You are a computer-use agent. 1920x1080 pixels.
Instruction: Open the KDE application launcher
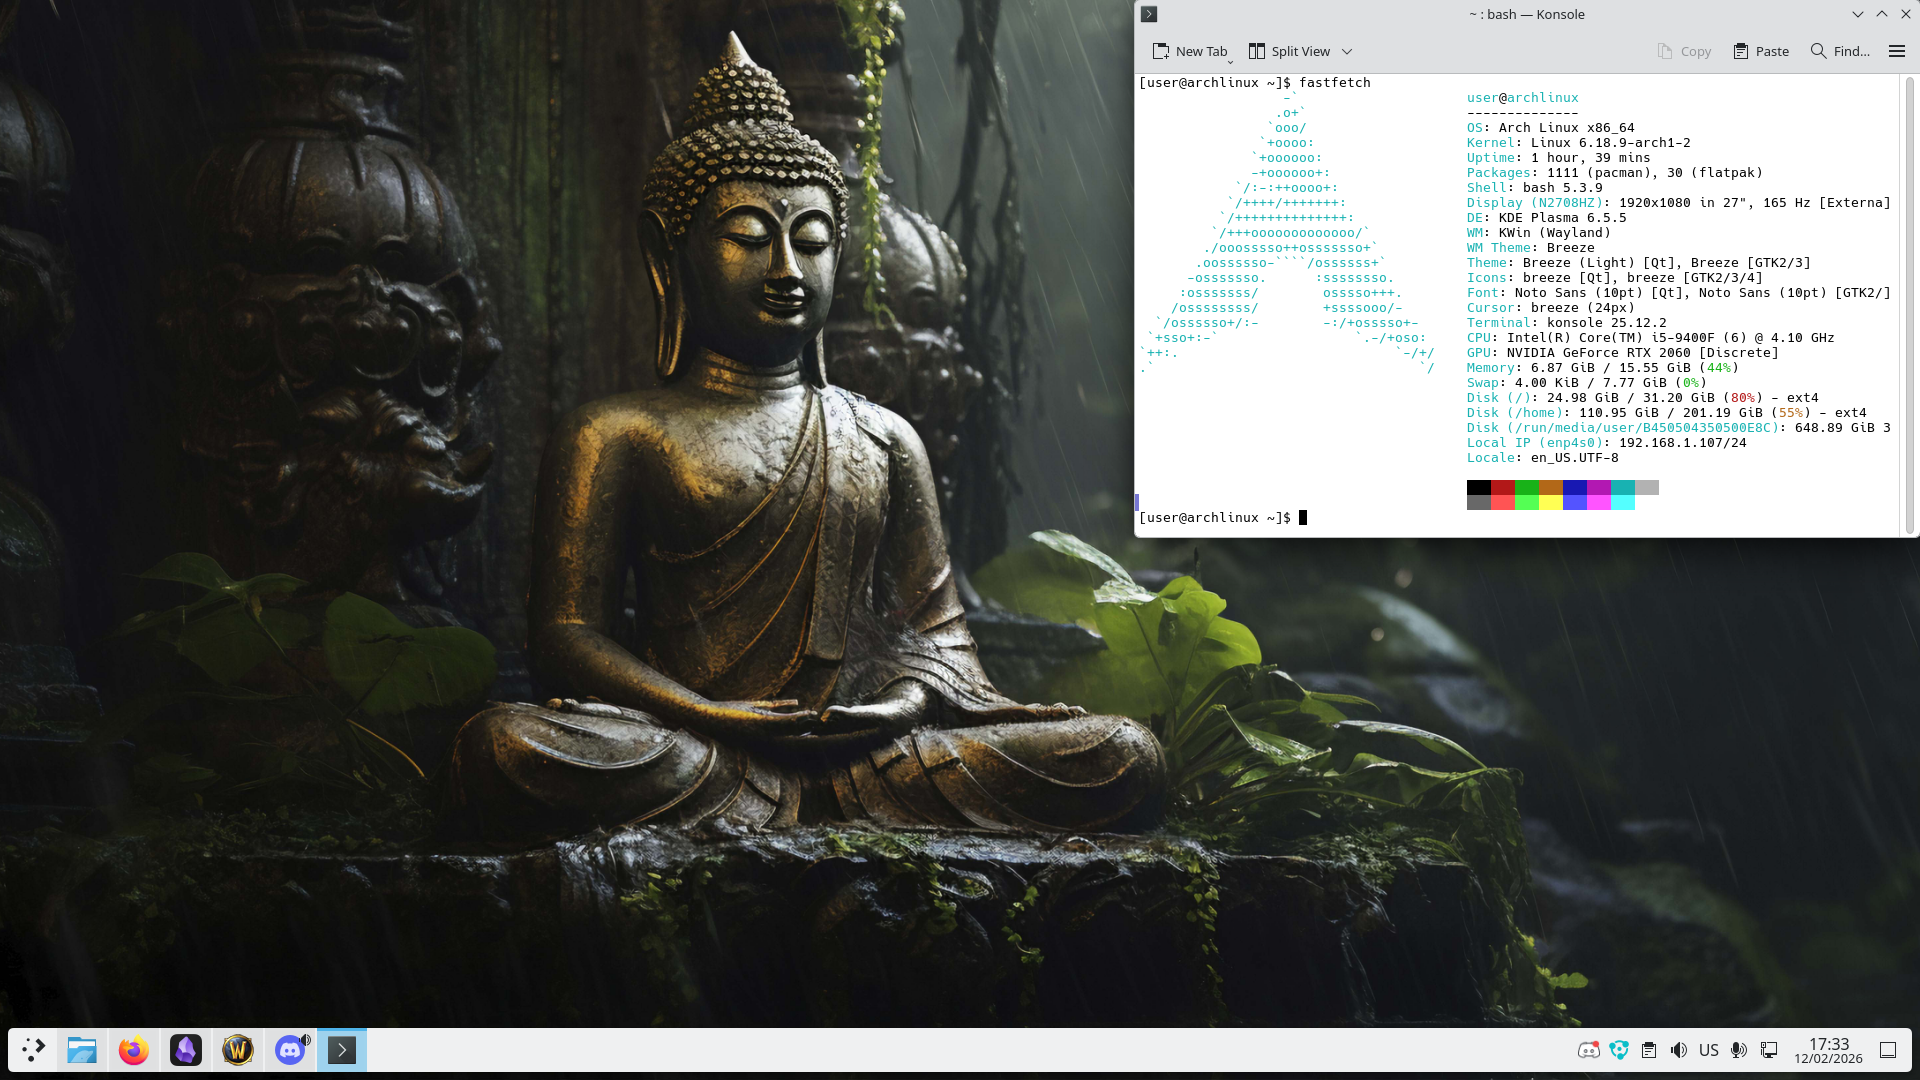[x=33, y=1050]
